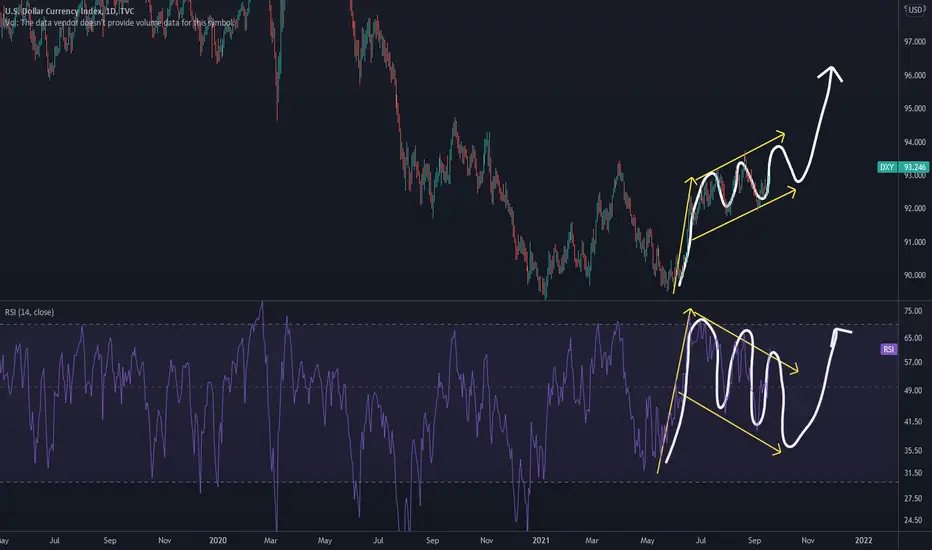Select the volume data vendor notice text
The width and height of the screenshot is (932, 550).
[x=119, y=23]
